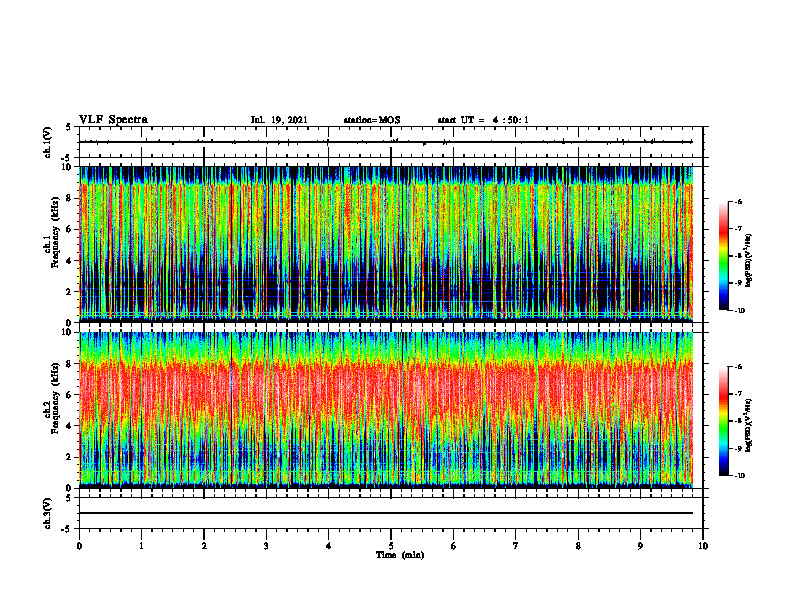Viewport: 792px width, 612px height.
Task: Click the 'VLF Spectra' title text
Action: click(x=113, y=120)
